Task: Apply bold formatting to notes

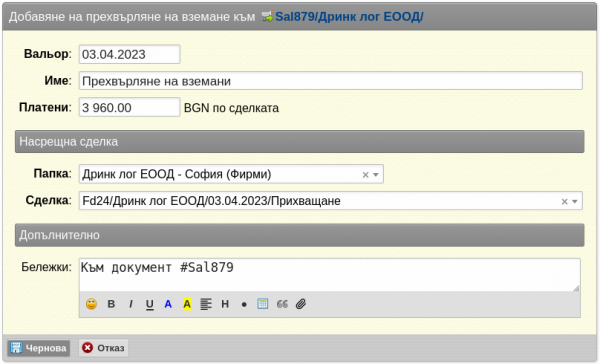Action: click(x=111, y=304)
